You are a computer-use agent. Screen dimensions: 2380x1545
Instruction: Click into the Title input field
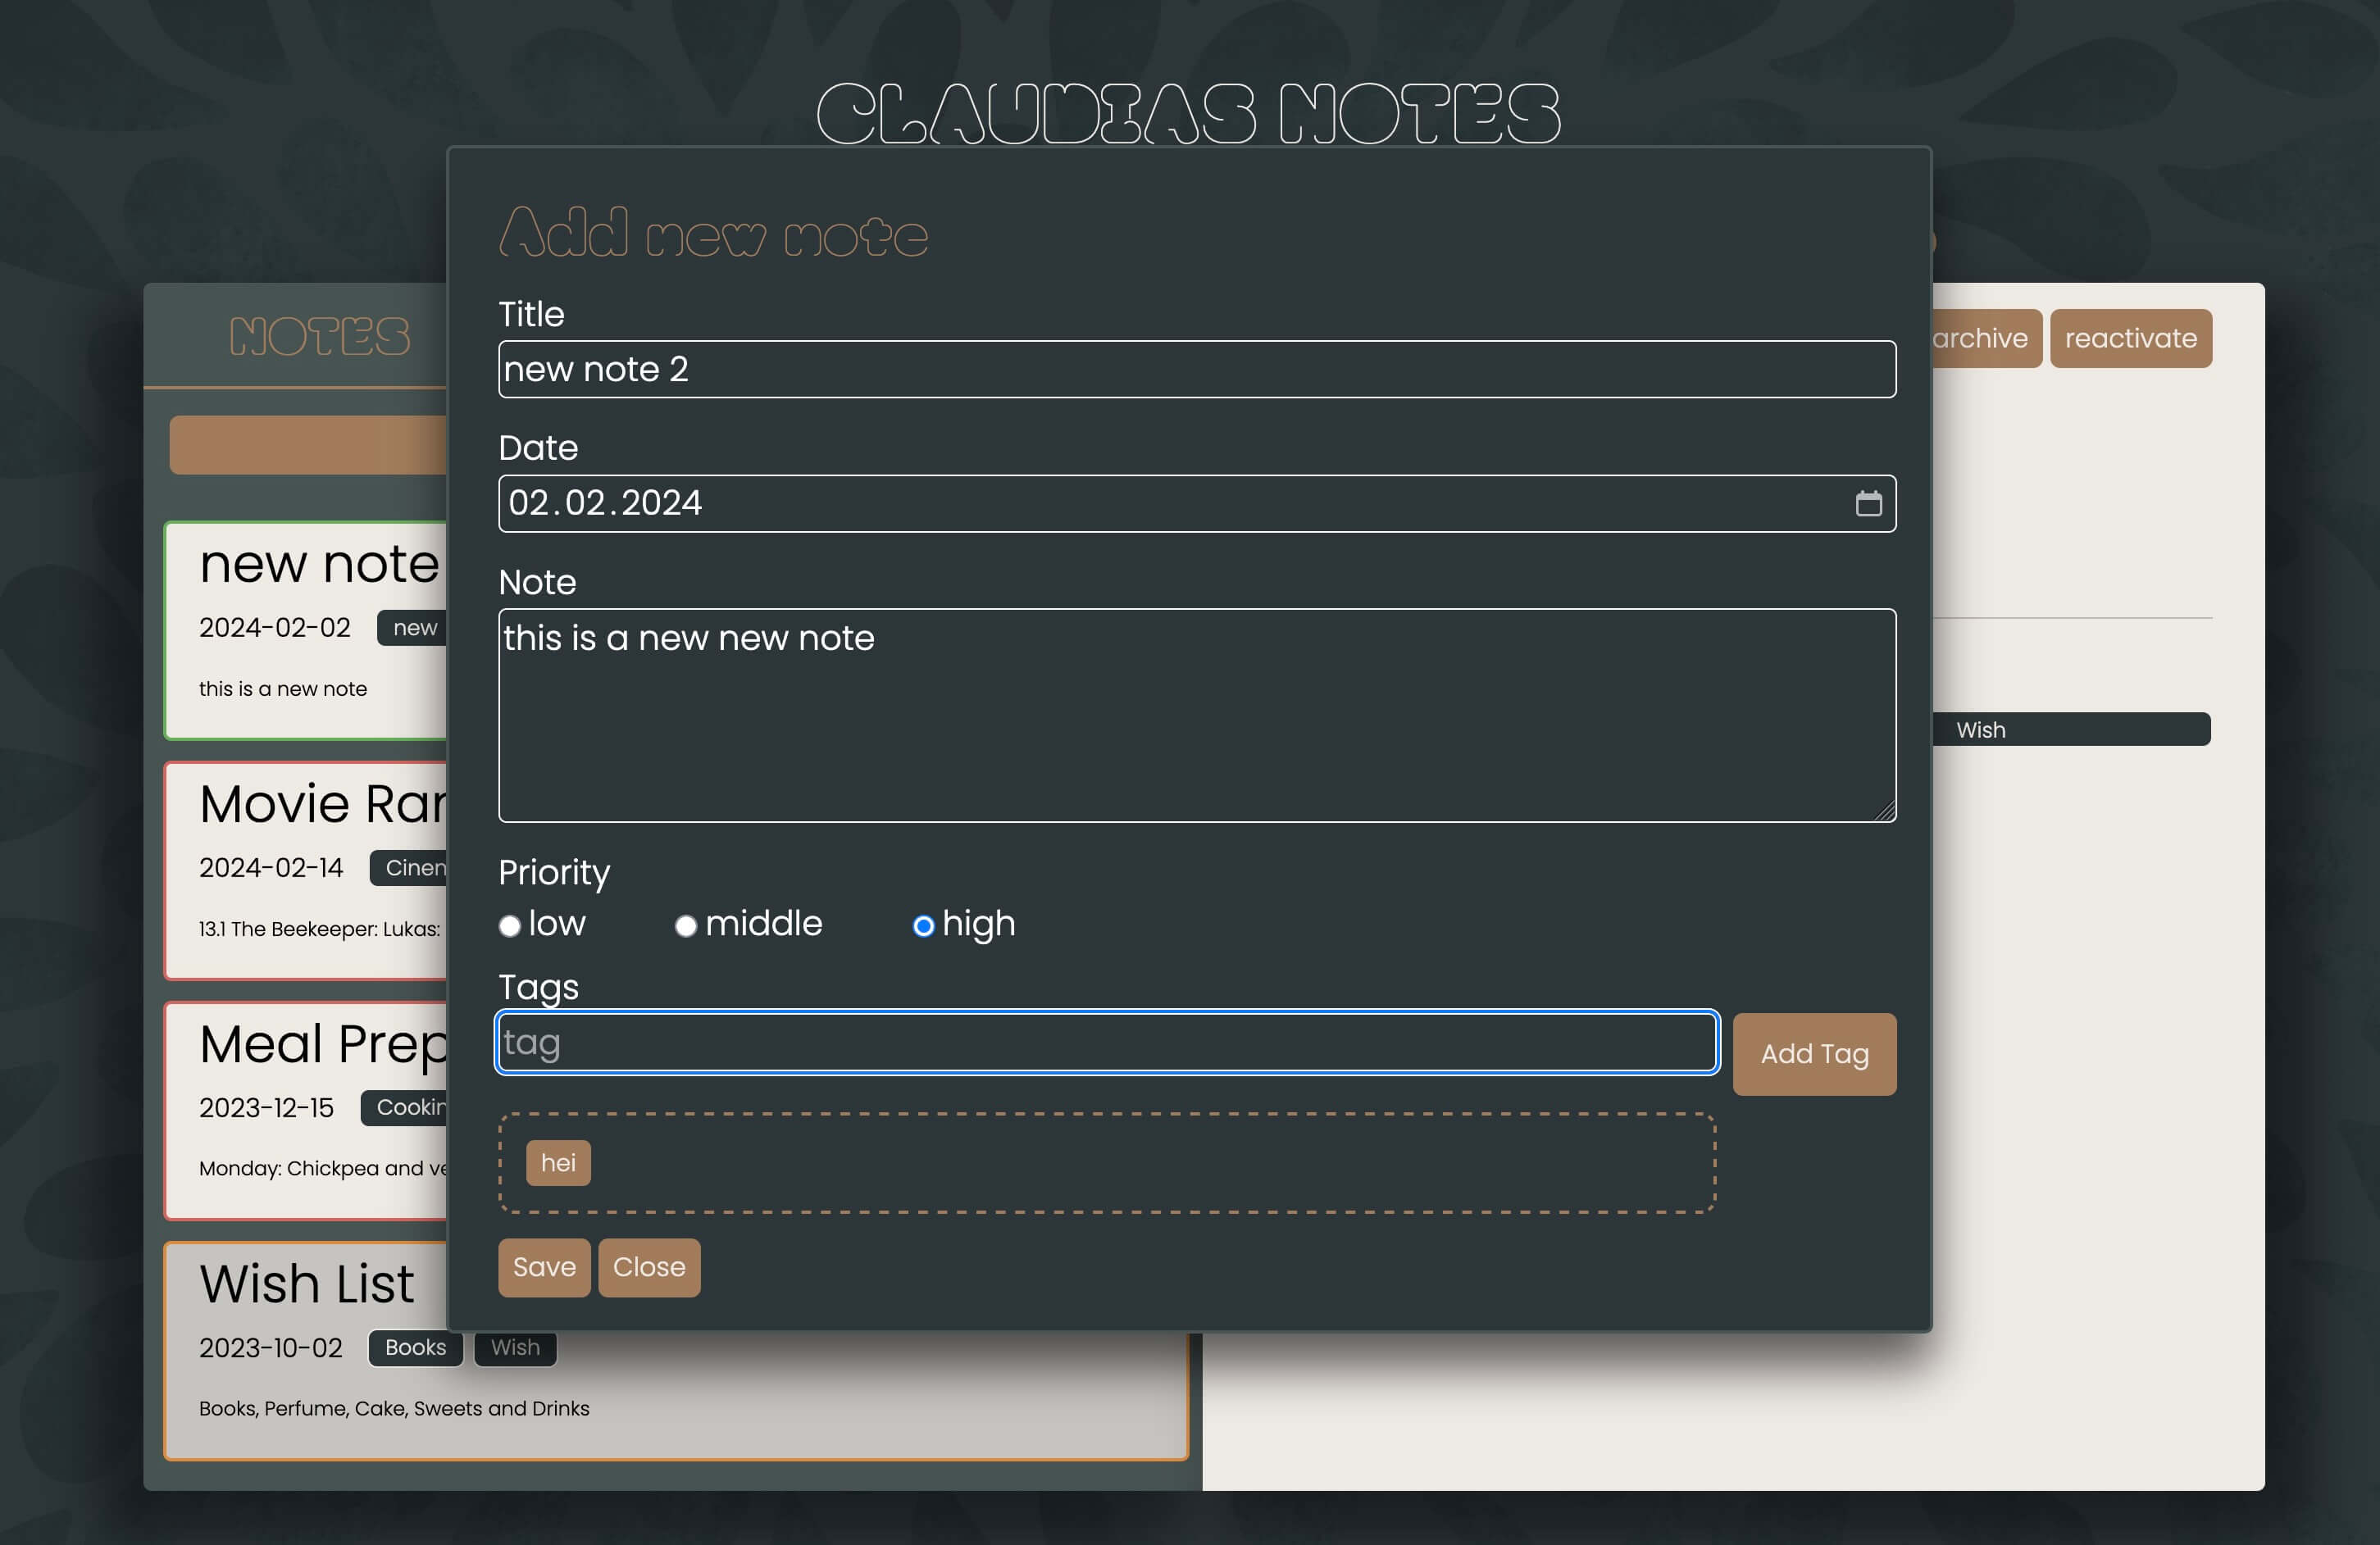[x=1196, y=369]
